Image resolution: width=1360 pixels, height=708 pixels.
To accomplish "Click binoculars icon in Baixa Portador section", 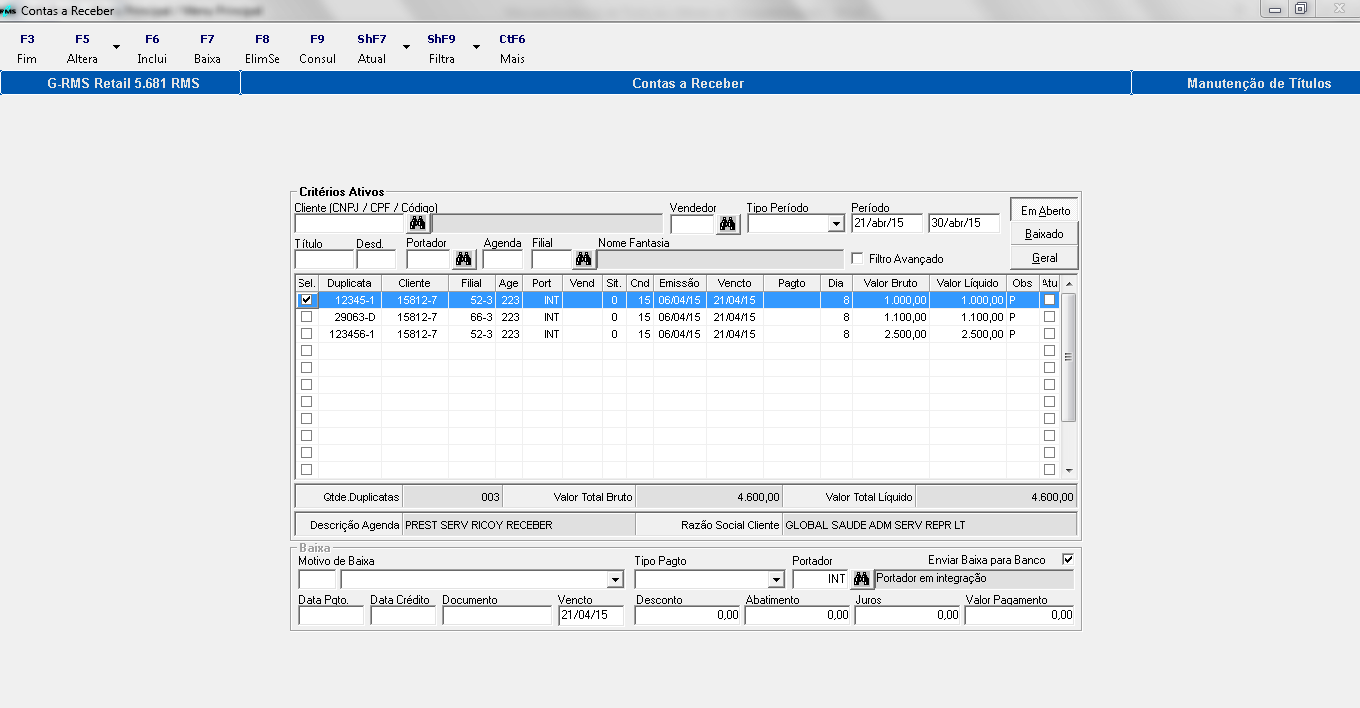I will point(860,579).
